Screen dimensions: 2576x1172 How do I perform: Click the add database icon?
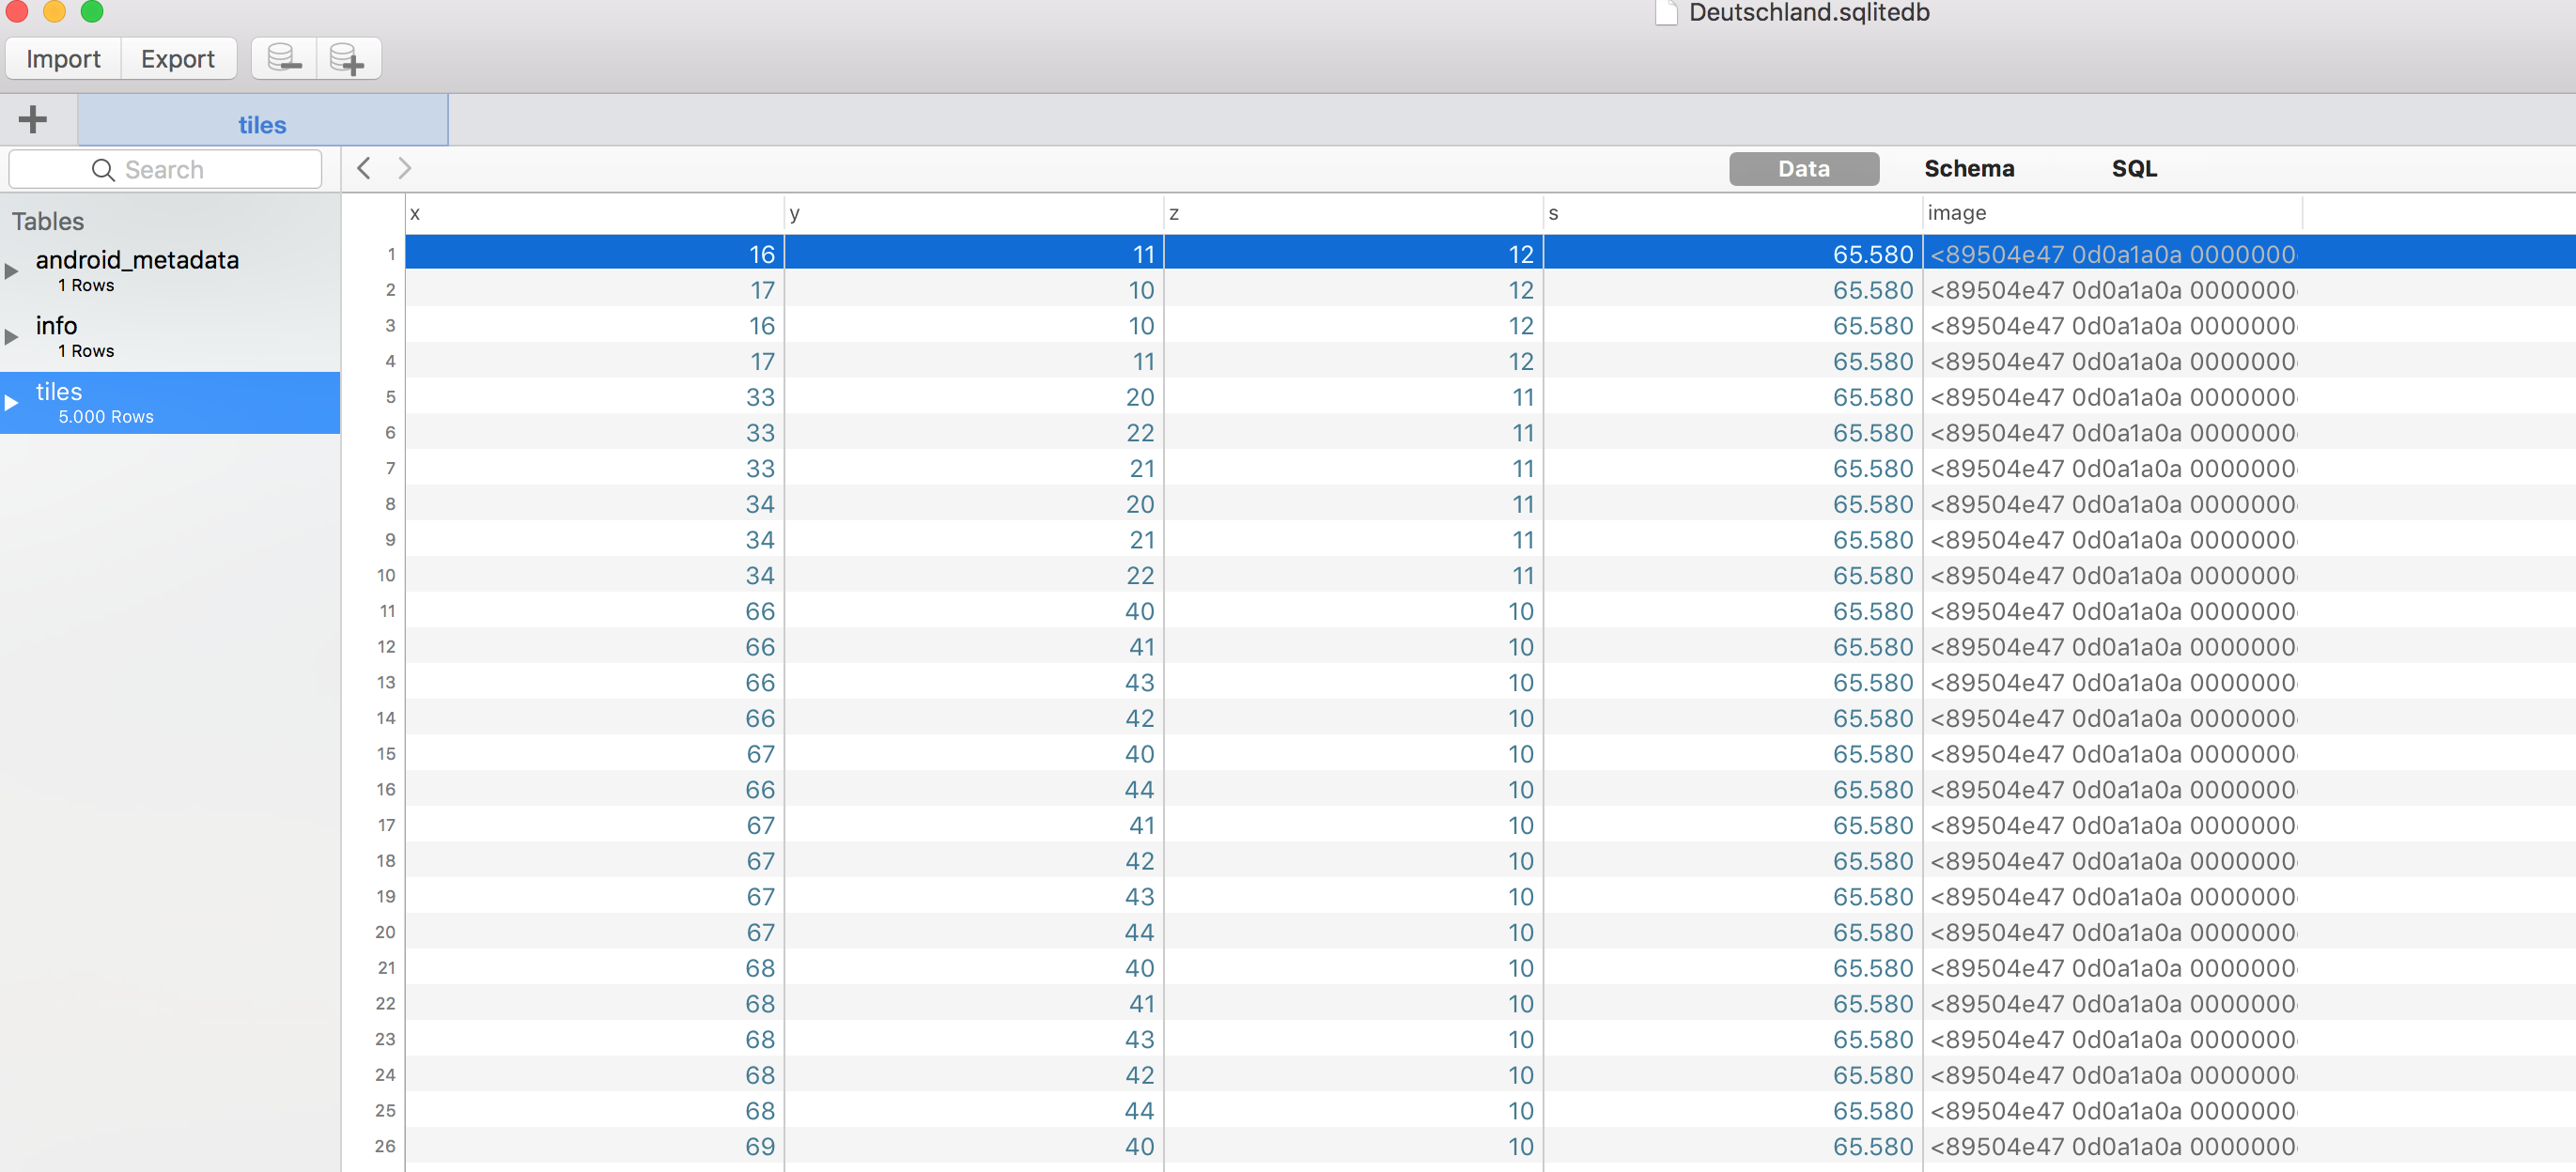coord(347,58)
